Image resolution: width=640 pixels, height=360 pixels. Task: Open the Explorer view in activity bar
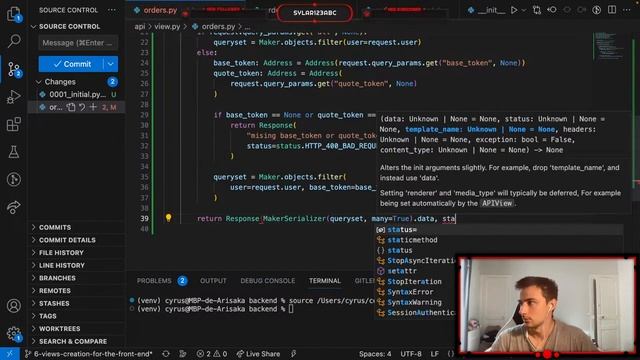(14, 13)
